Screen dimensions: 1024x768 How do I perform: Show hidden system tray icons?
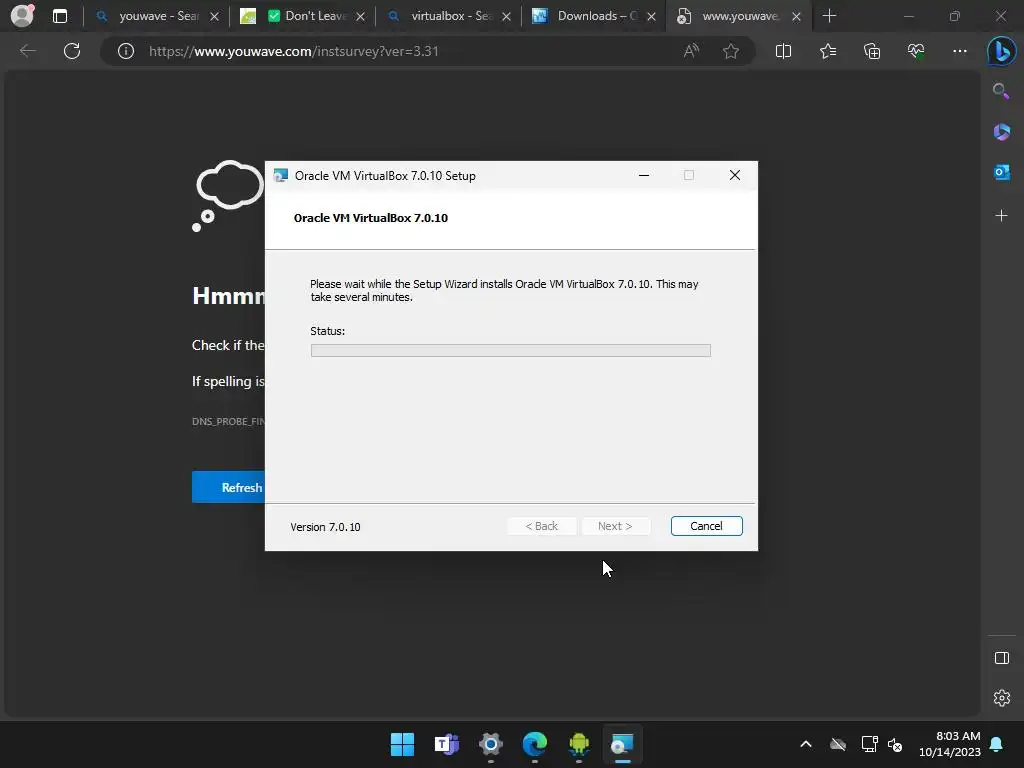806,744
